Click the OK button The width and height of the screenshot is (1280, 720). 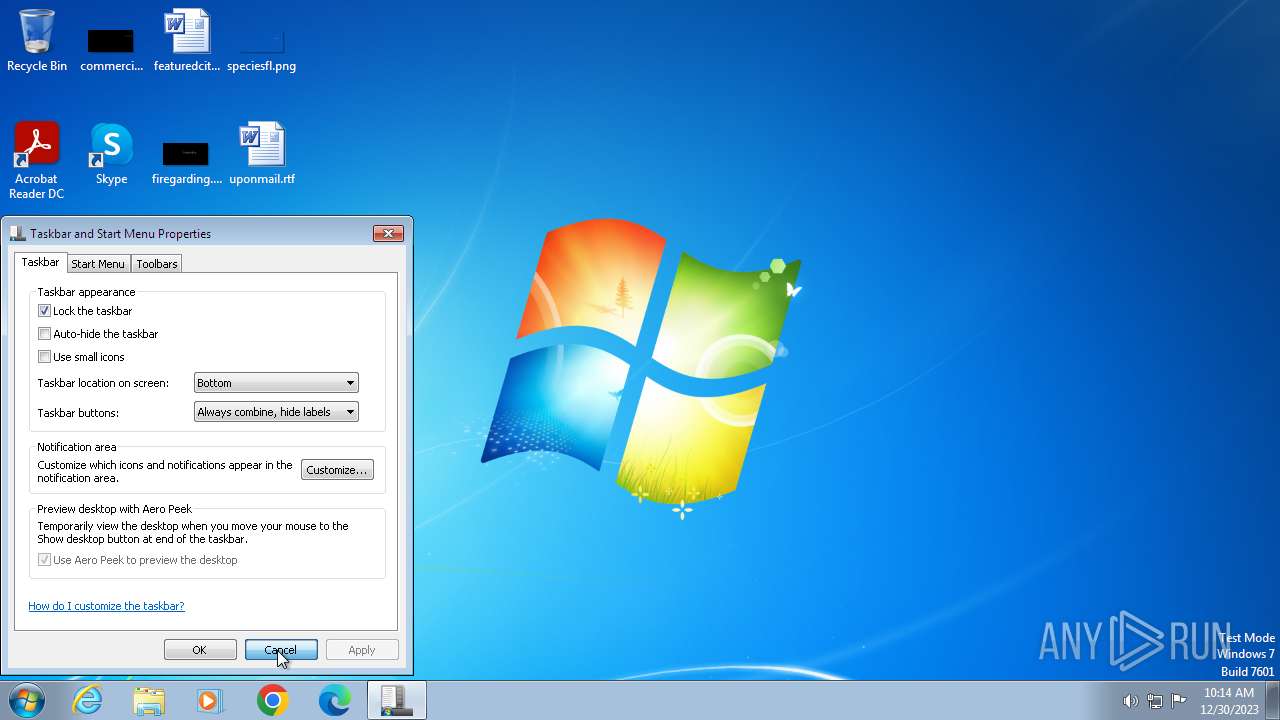coord(200,650)
